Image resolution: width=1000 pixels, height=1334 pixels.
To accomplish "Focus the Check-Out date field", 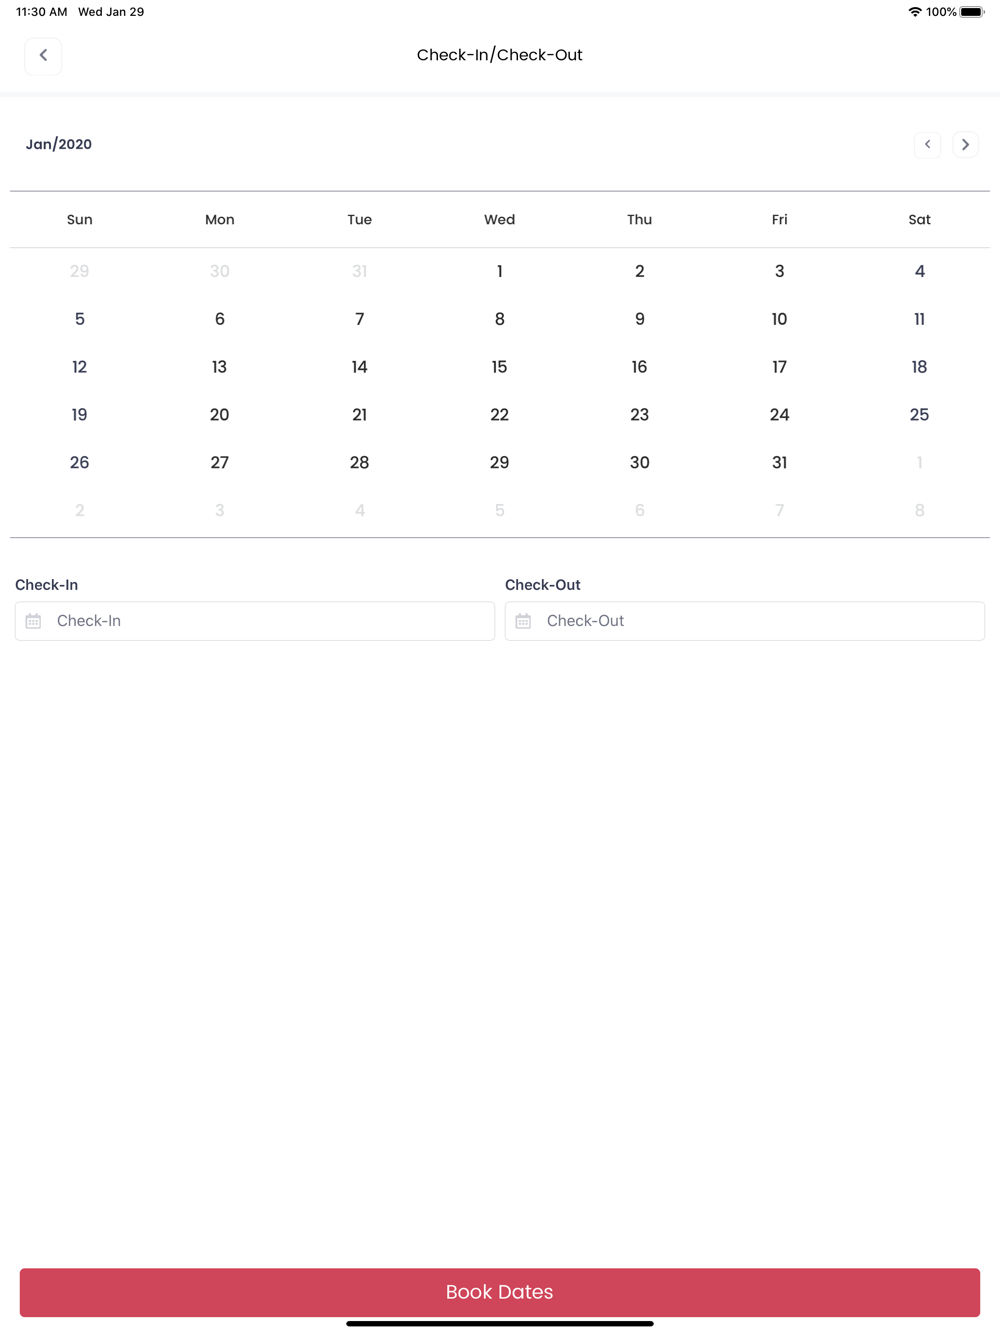I will [760, 621].
